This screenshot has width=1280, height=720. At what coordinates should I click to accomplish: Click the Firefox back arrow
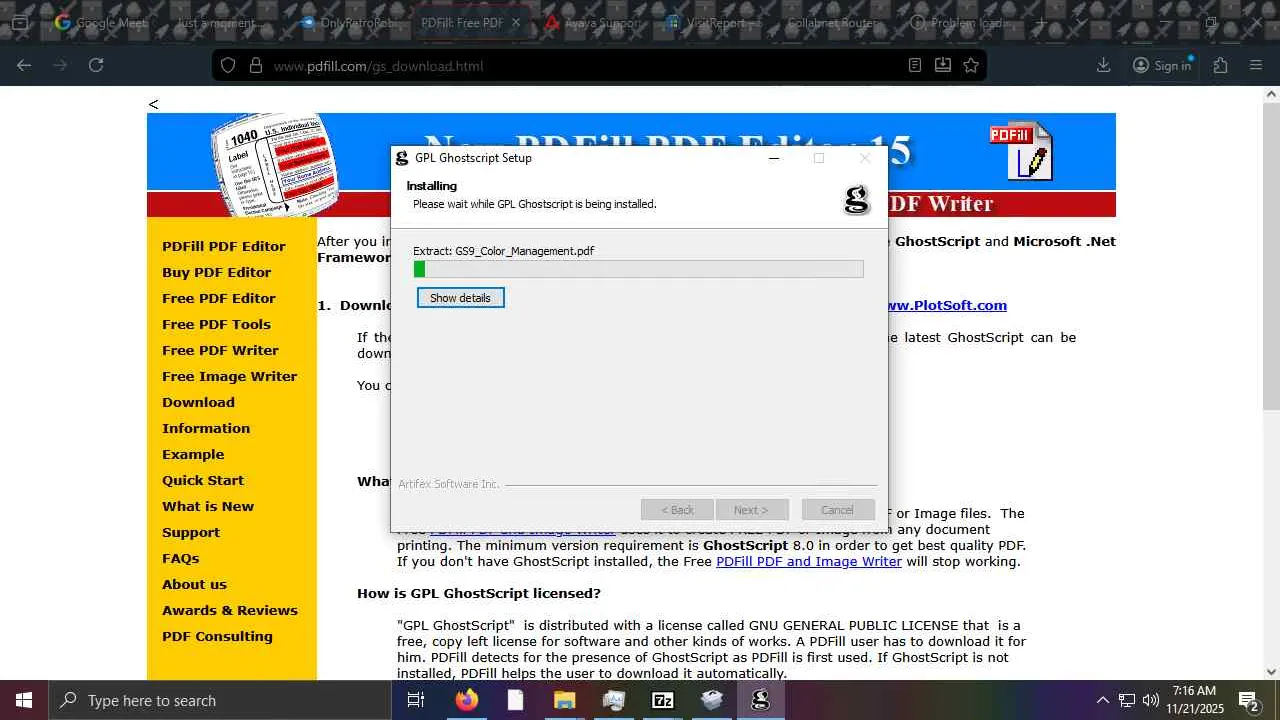click(24, 65)
